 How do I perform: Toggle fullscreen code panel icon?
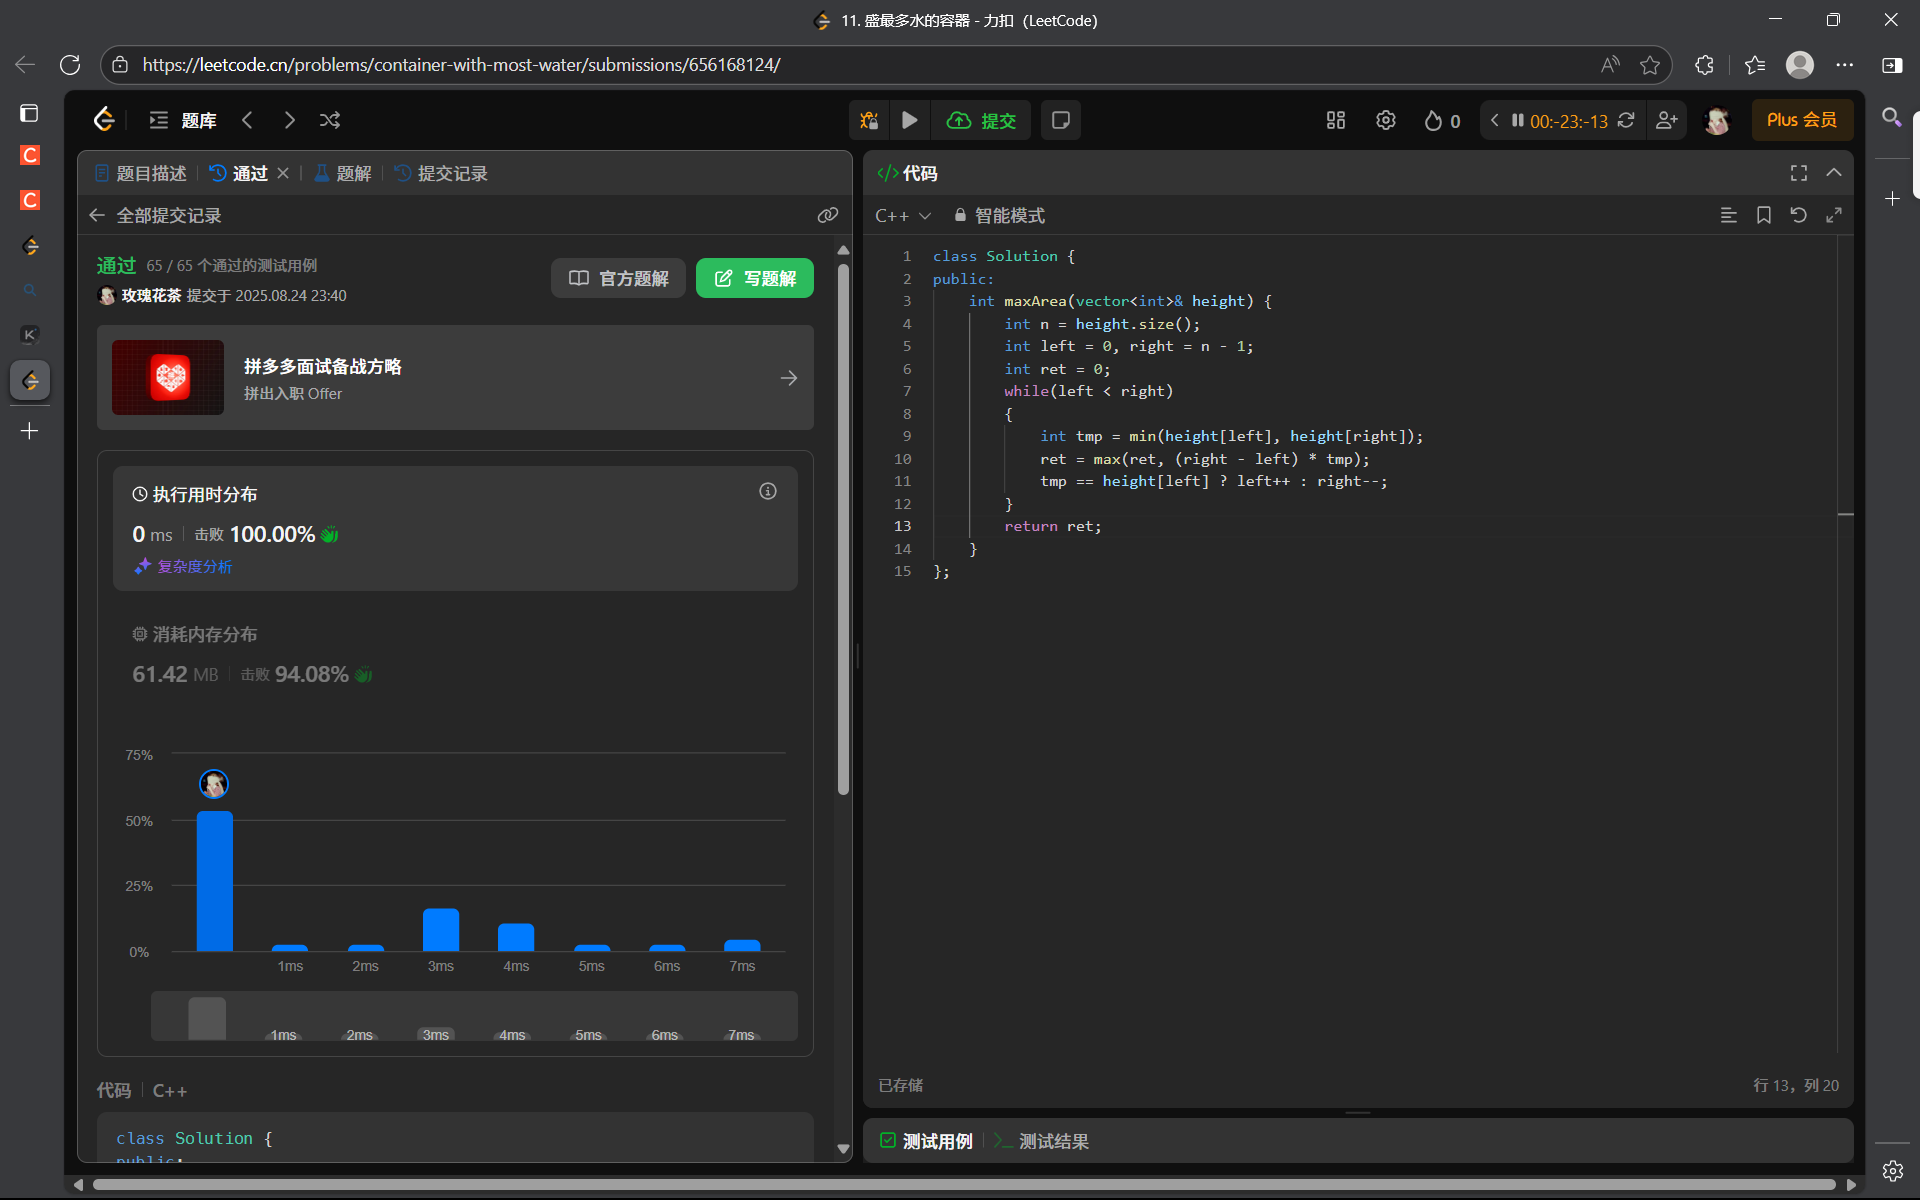(x=1799, y=173)
